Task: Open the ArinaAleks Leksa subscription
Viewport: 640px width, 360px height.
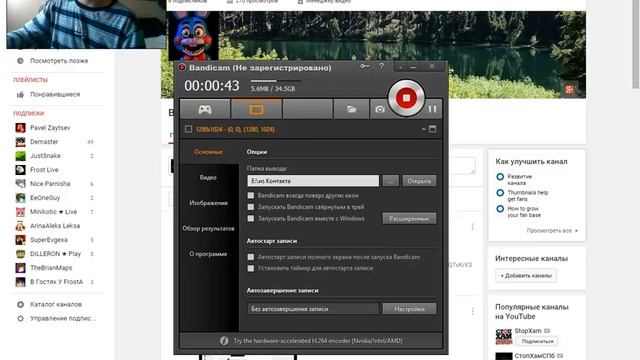Action: (55, 226)
